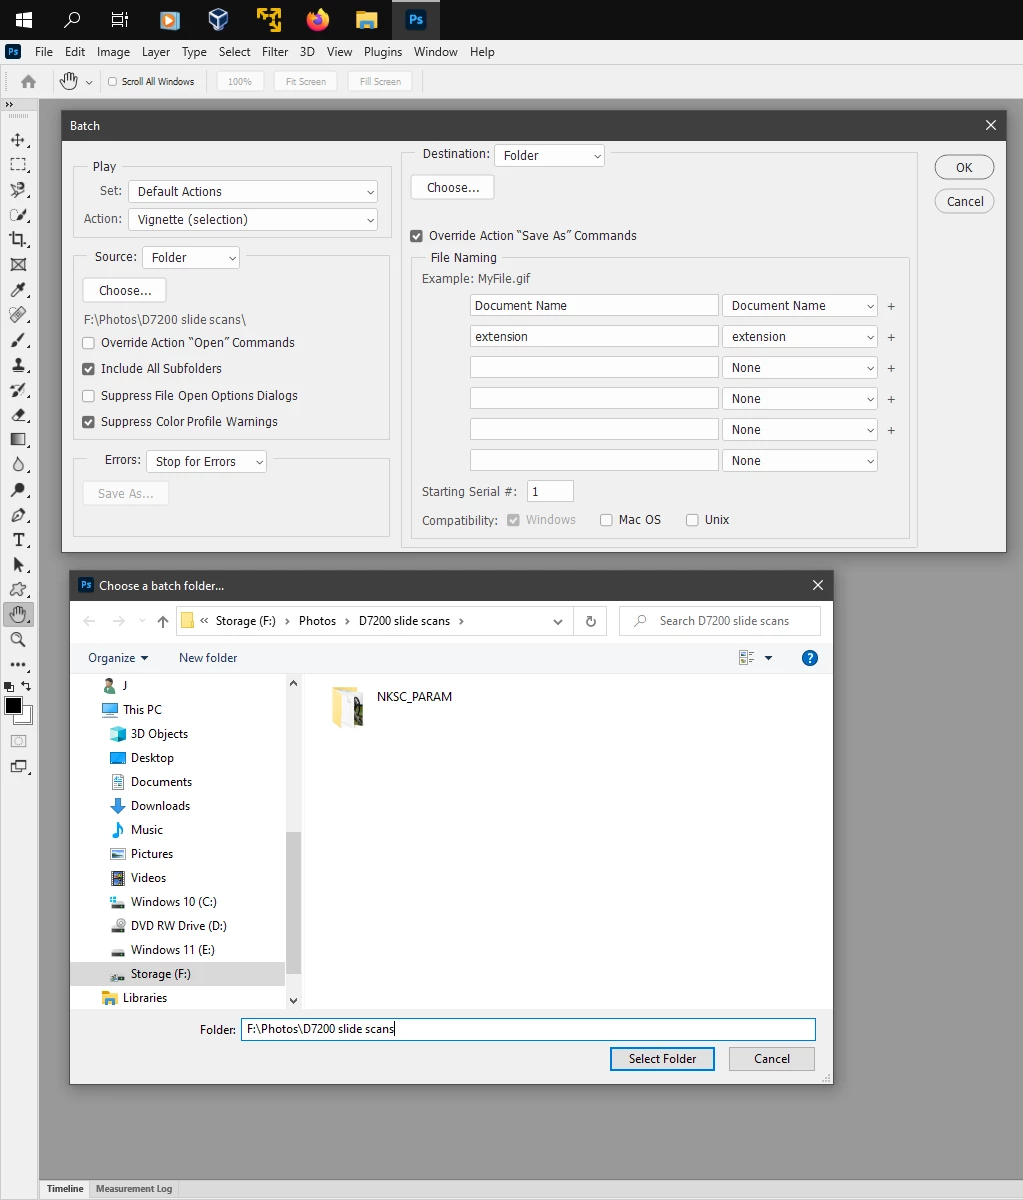Select the Eraser tool
Image resolution: width=1023 pixels, height=1200 pixels.
point(18,415)
